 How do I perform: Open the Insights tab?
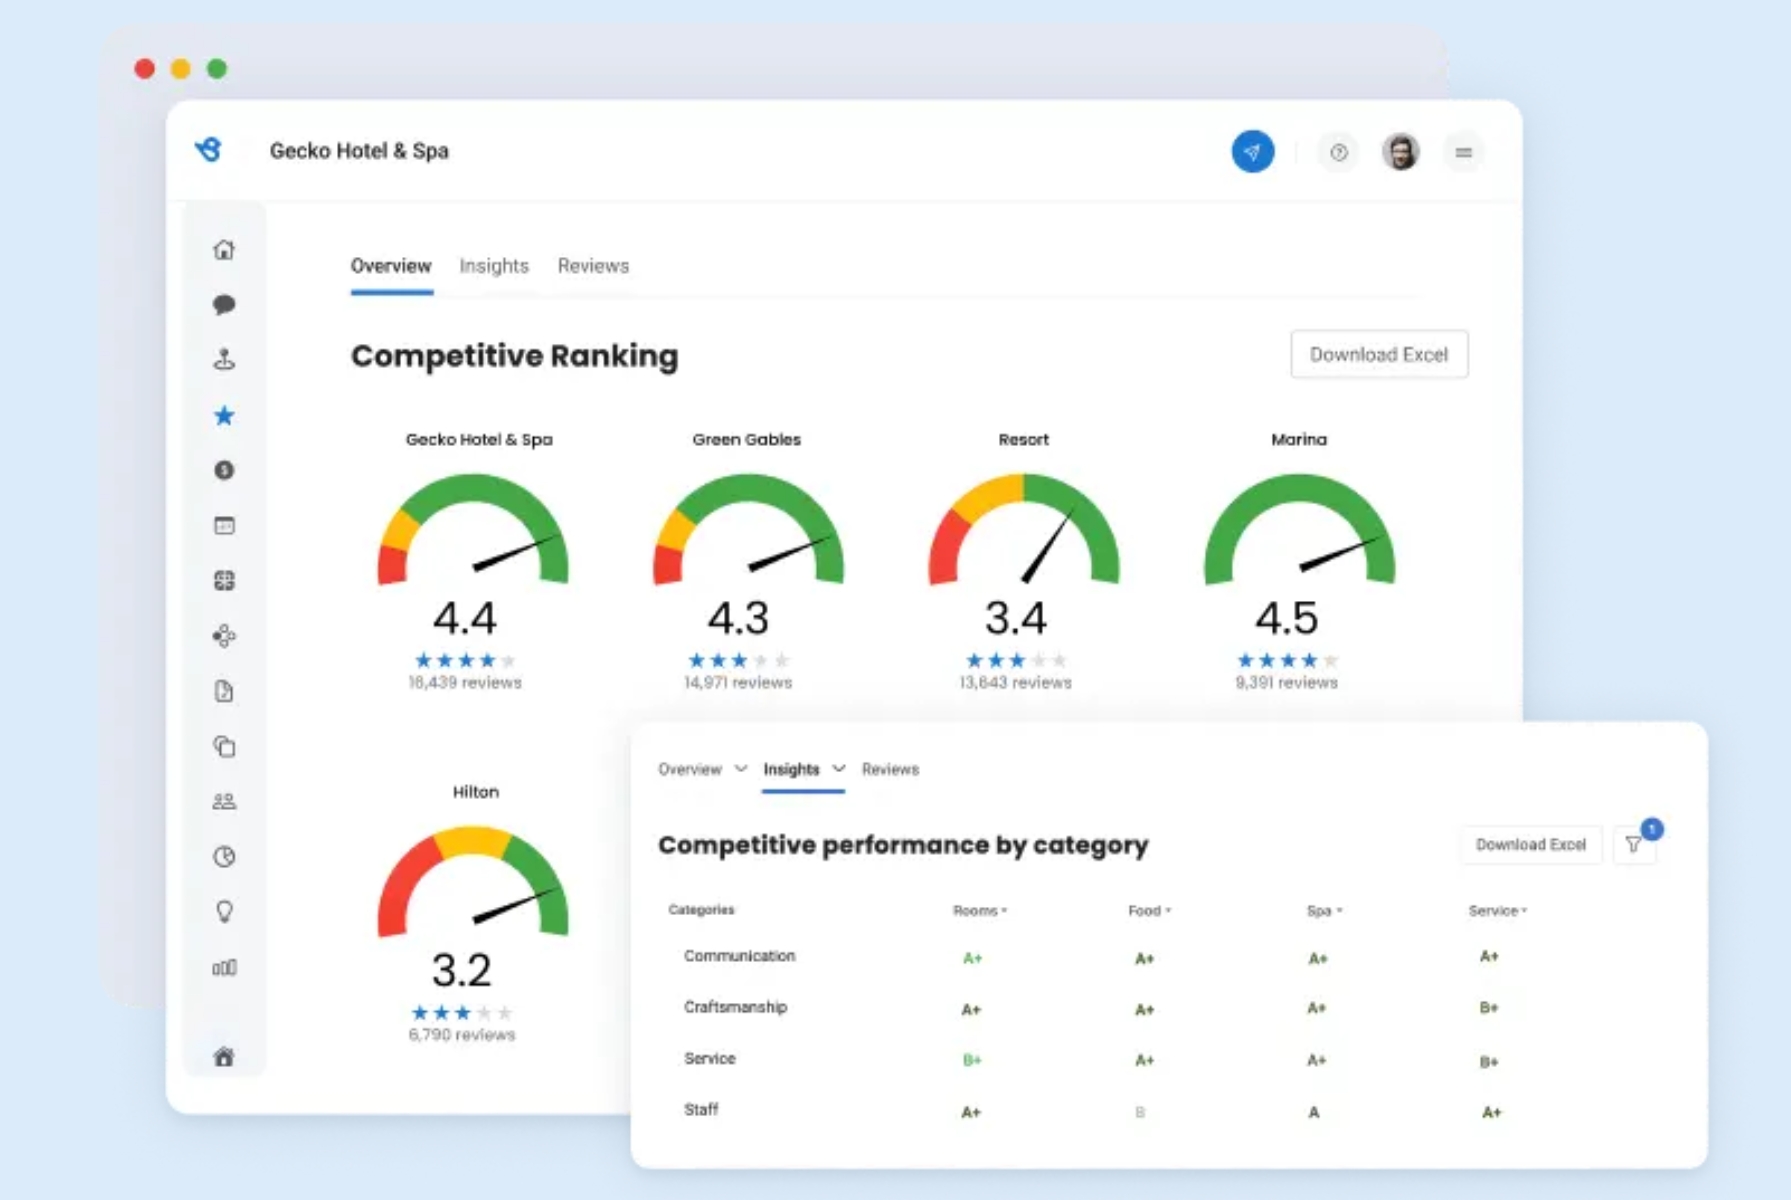pos(493,265)
